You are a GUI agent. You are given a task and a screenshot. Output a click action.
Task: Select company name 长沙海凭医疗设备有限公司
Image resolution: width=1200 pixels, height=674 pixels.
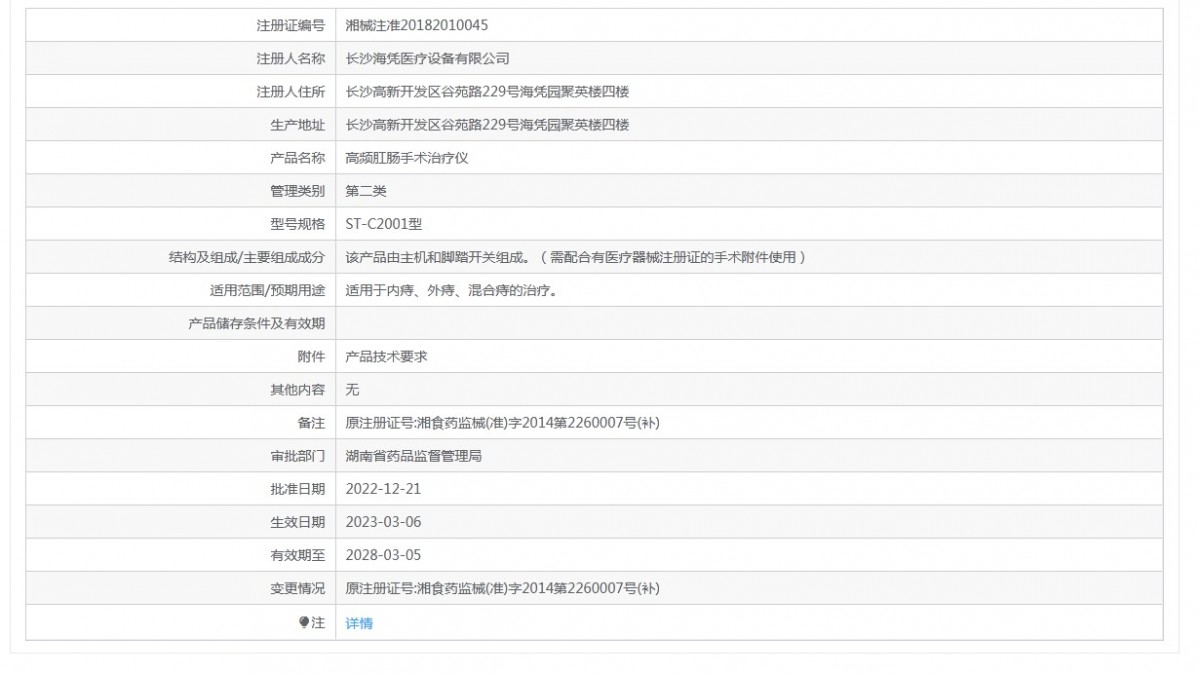pyautogui.click(x=427, y=59)
